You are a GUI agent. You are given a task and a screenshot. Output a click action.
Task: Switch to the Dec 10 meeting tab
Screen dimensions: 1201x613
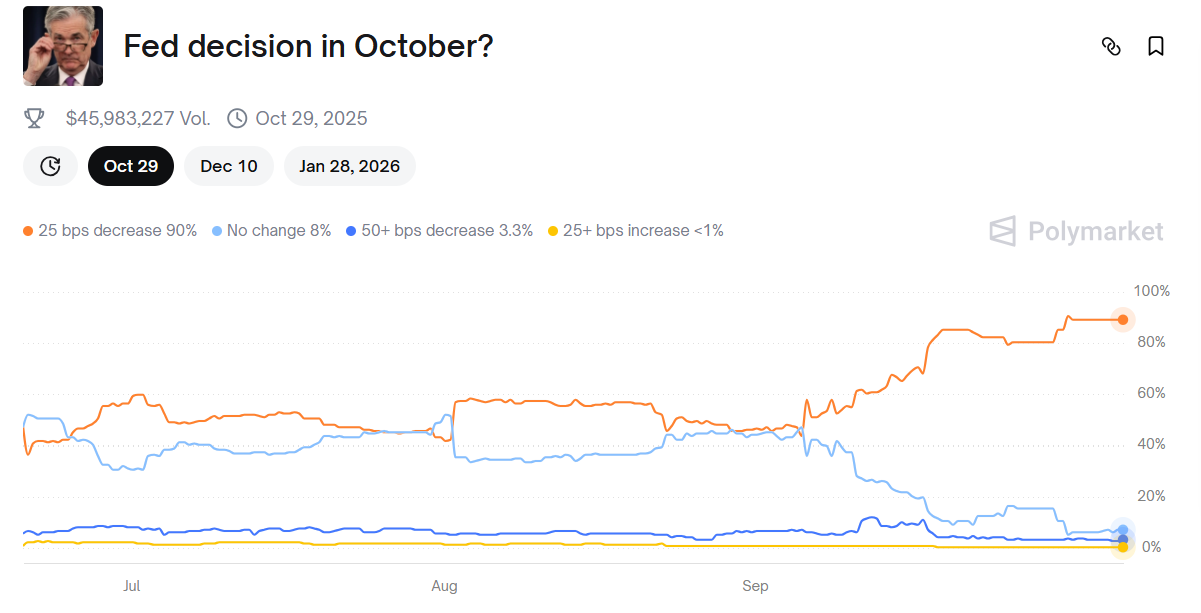click(x=228, y=166)
